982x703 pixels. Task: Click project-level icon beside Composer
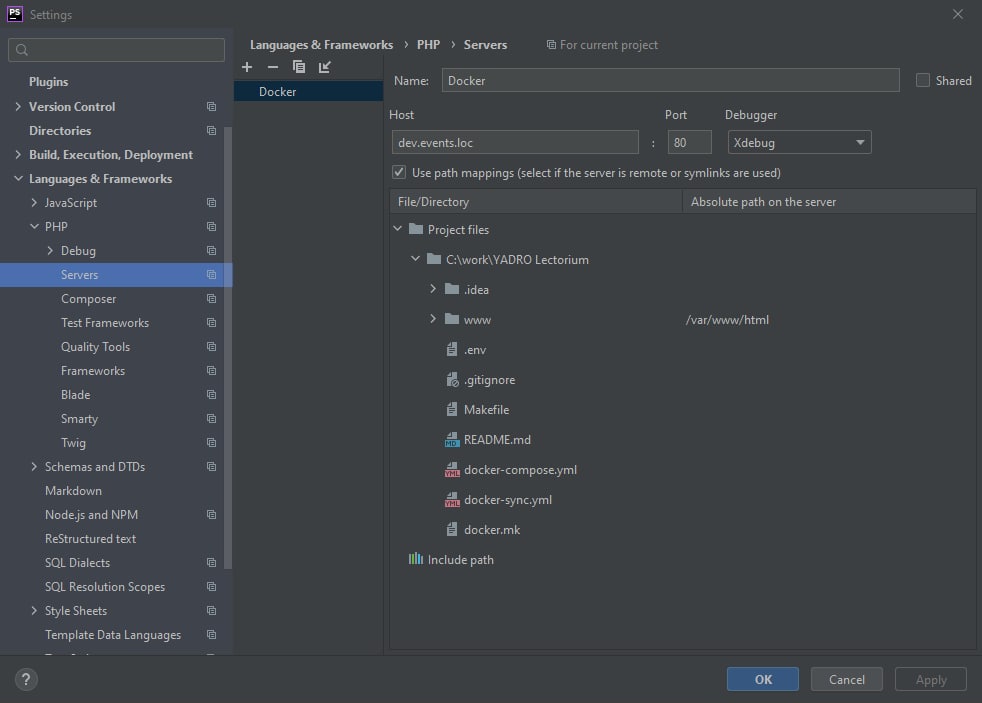click(x=212, y=299)
